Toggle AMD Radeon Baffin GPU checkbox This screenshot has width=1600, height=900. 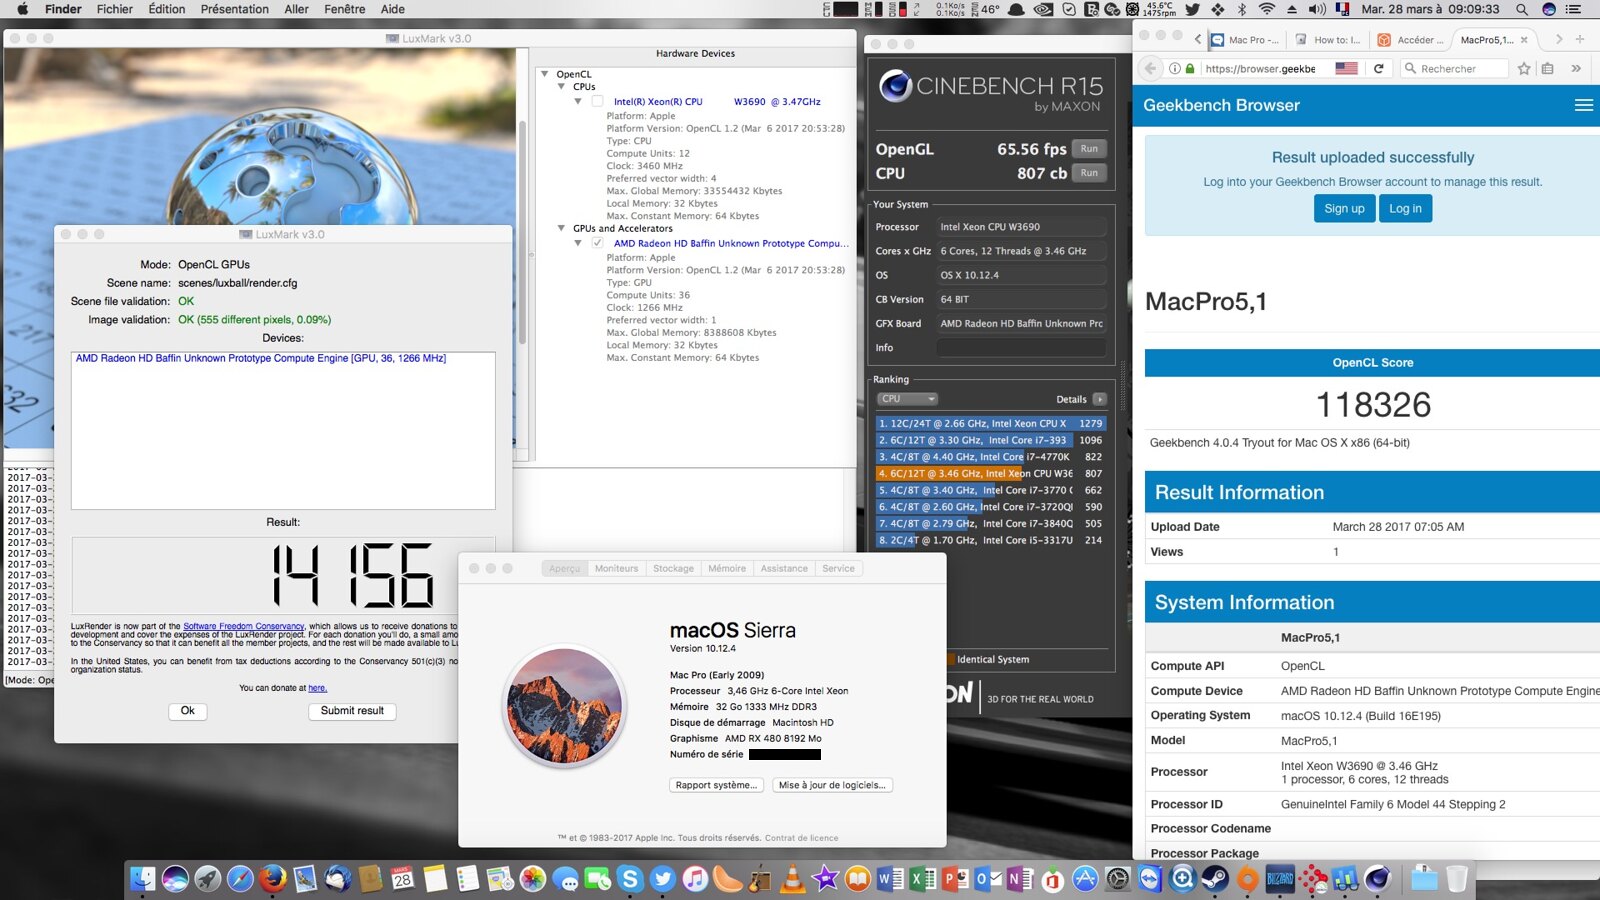tap(598, 243)
